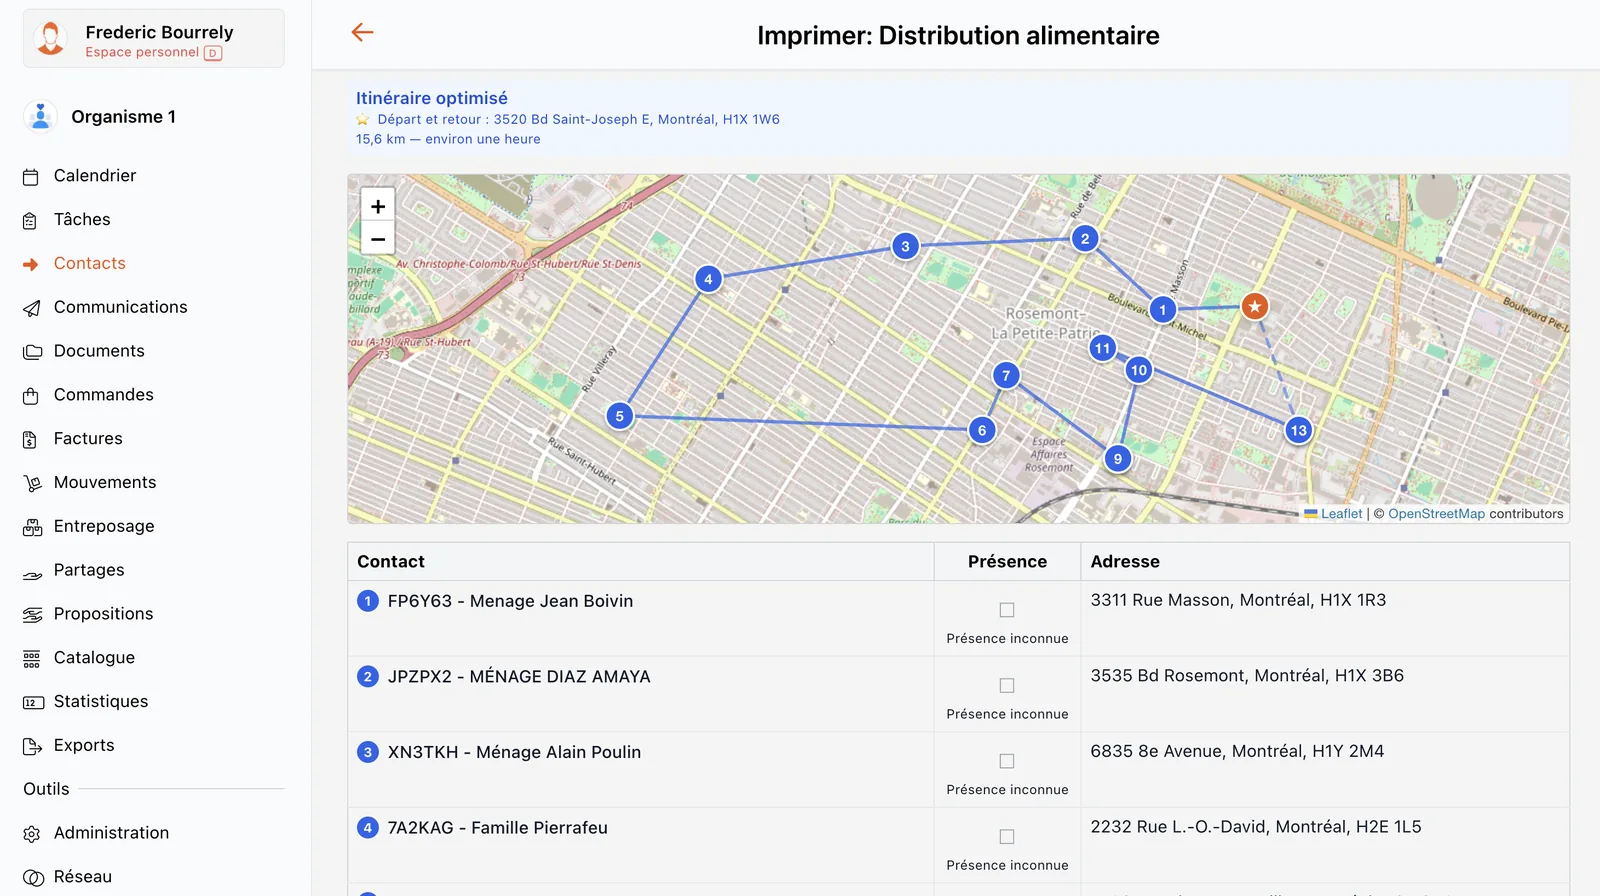Click map stop marker 9
1600x896 pixels.
[x=1118, y=459]
